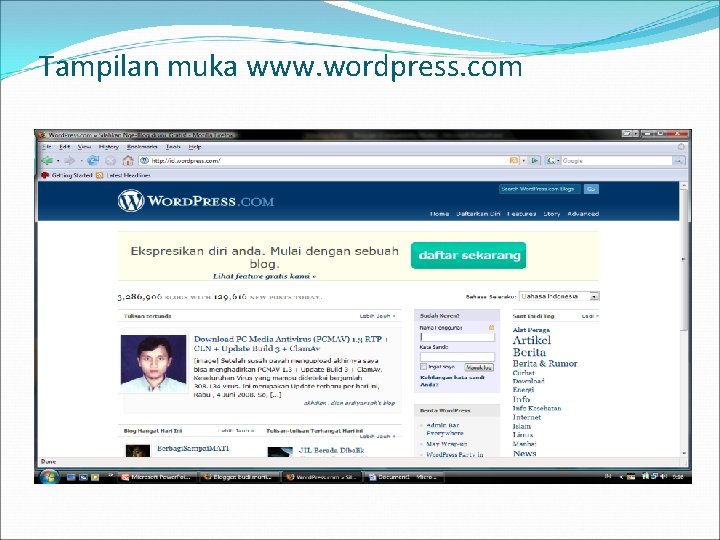
Task: Open the Windows Start orb
Action: tap(49, 477)
